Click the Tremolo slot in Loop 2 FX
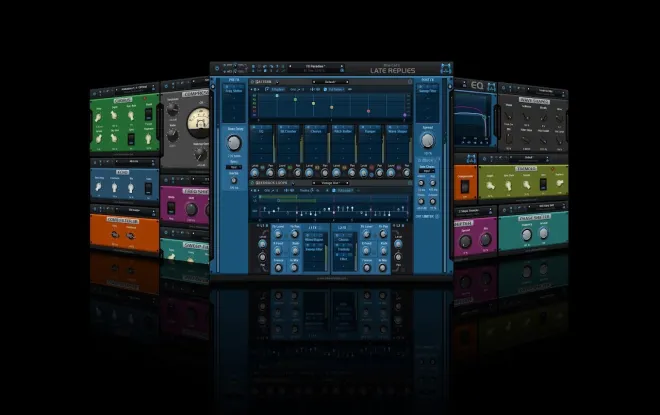Viewport: 660px width, 415px height. [x=343, y=249]
